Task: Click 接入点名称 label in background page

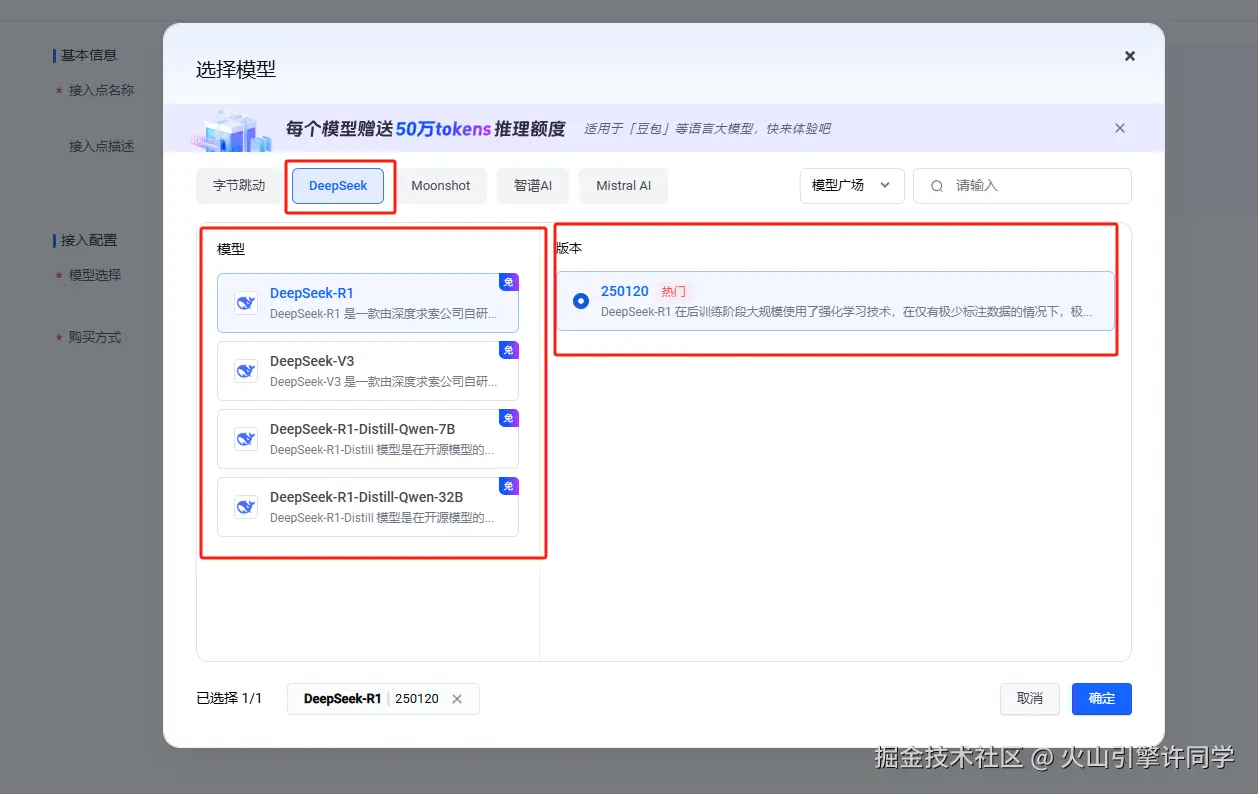Action: tap(101, 90)
